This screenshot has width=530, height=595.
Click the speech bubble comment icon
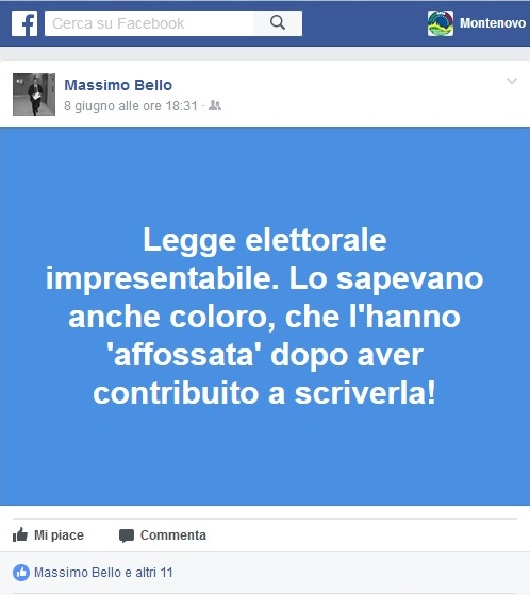pos(126,536)
